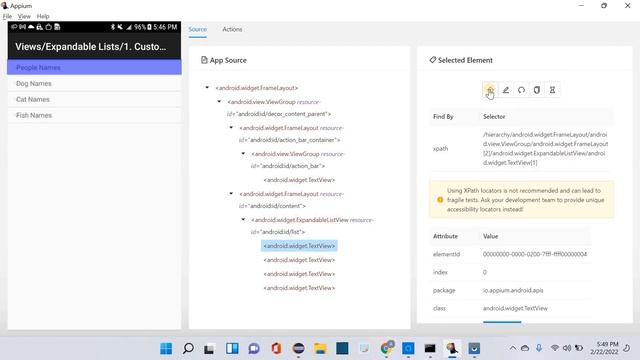Open Widgets from taskbar
640x360 pixels.
click(232, 349)
